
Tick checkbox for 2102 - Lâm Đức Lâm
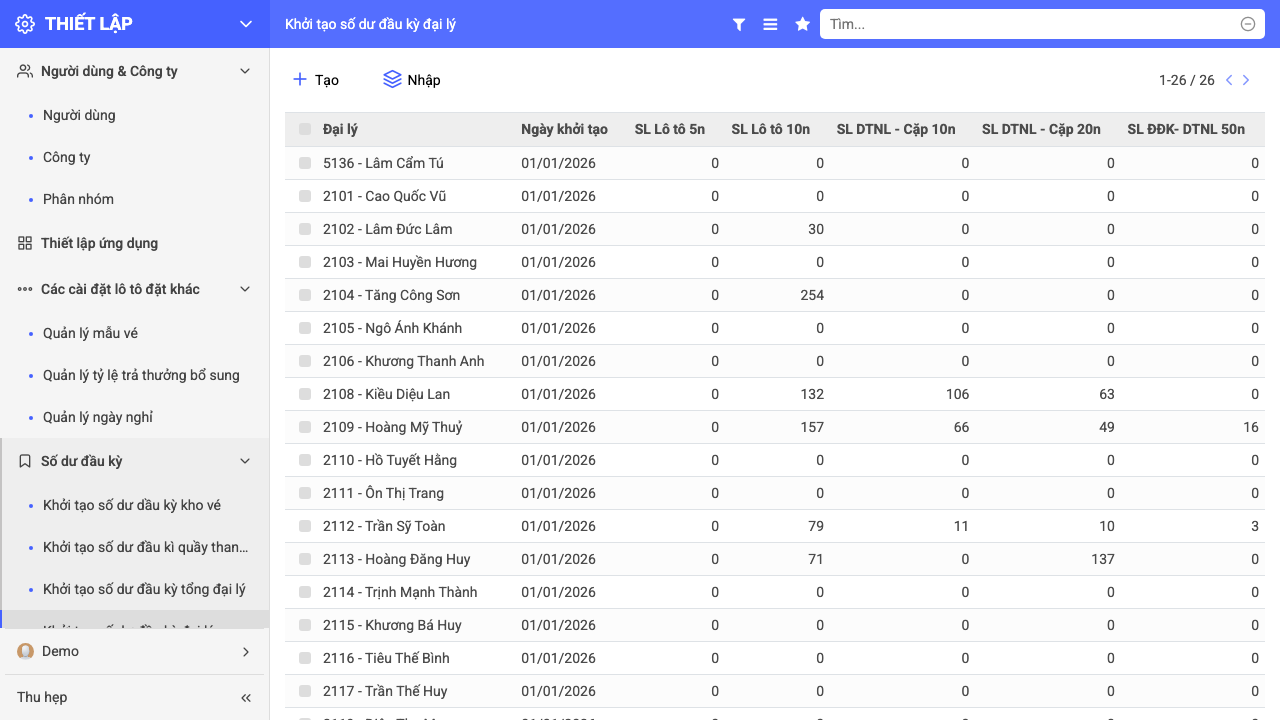click(305, 229)
